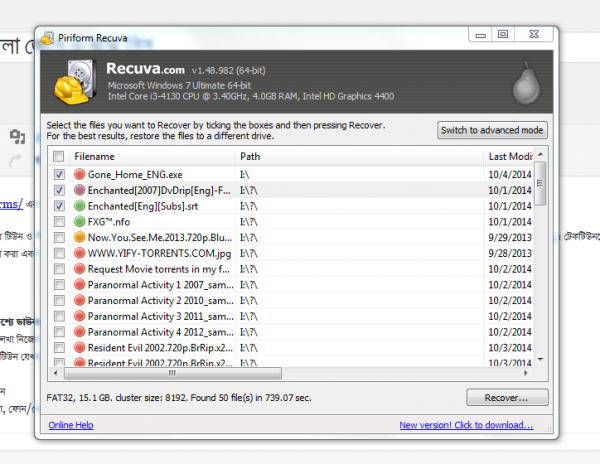Click the red dot beside WWW.YIFY-TORRENTS.COM.jpg
Image resolution: width=600 pixels, height=464 pixels.
pos(79,253)
